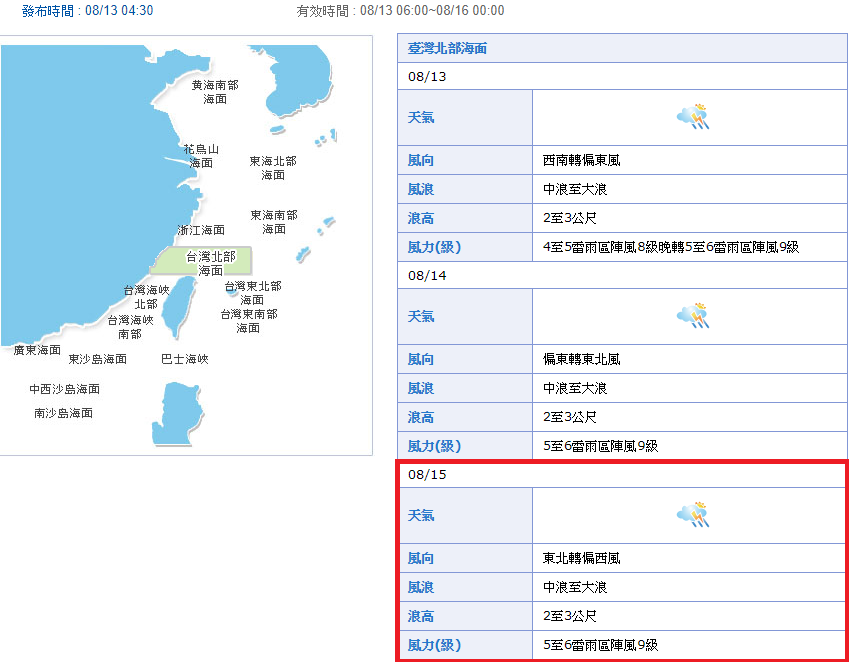The width and height of the screenshot is (849, 662).
Task: Click the 有效時間 validity period text
Action: 400,10
